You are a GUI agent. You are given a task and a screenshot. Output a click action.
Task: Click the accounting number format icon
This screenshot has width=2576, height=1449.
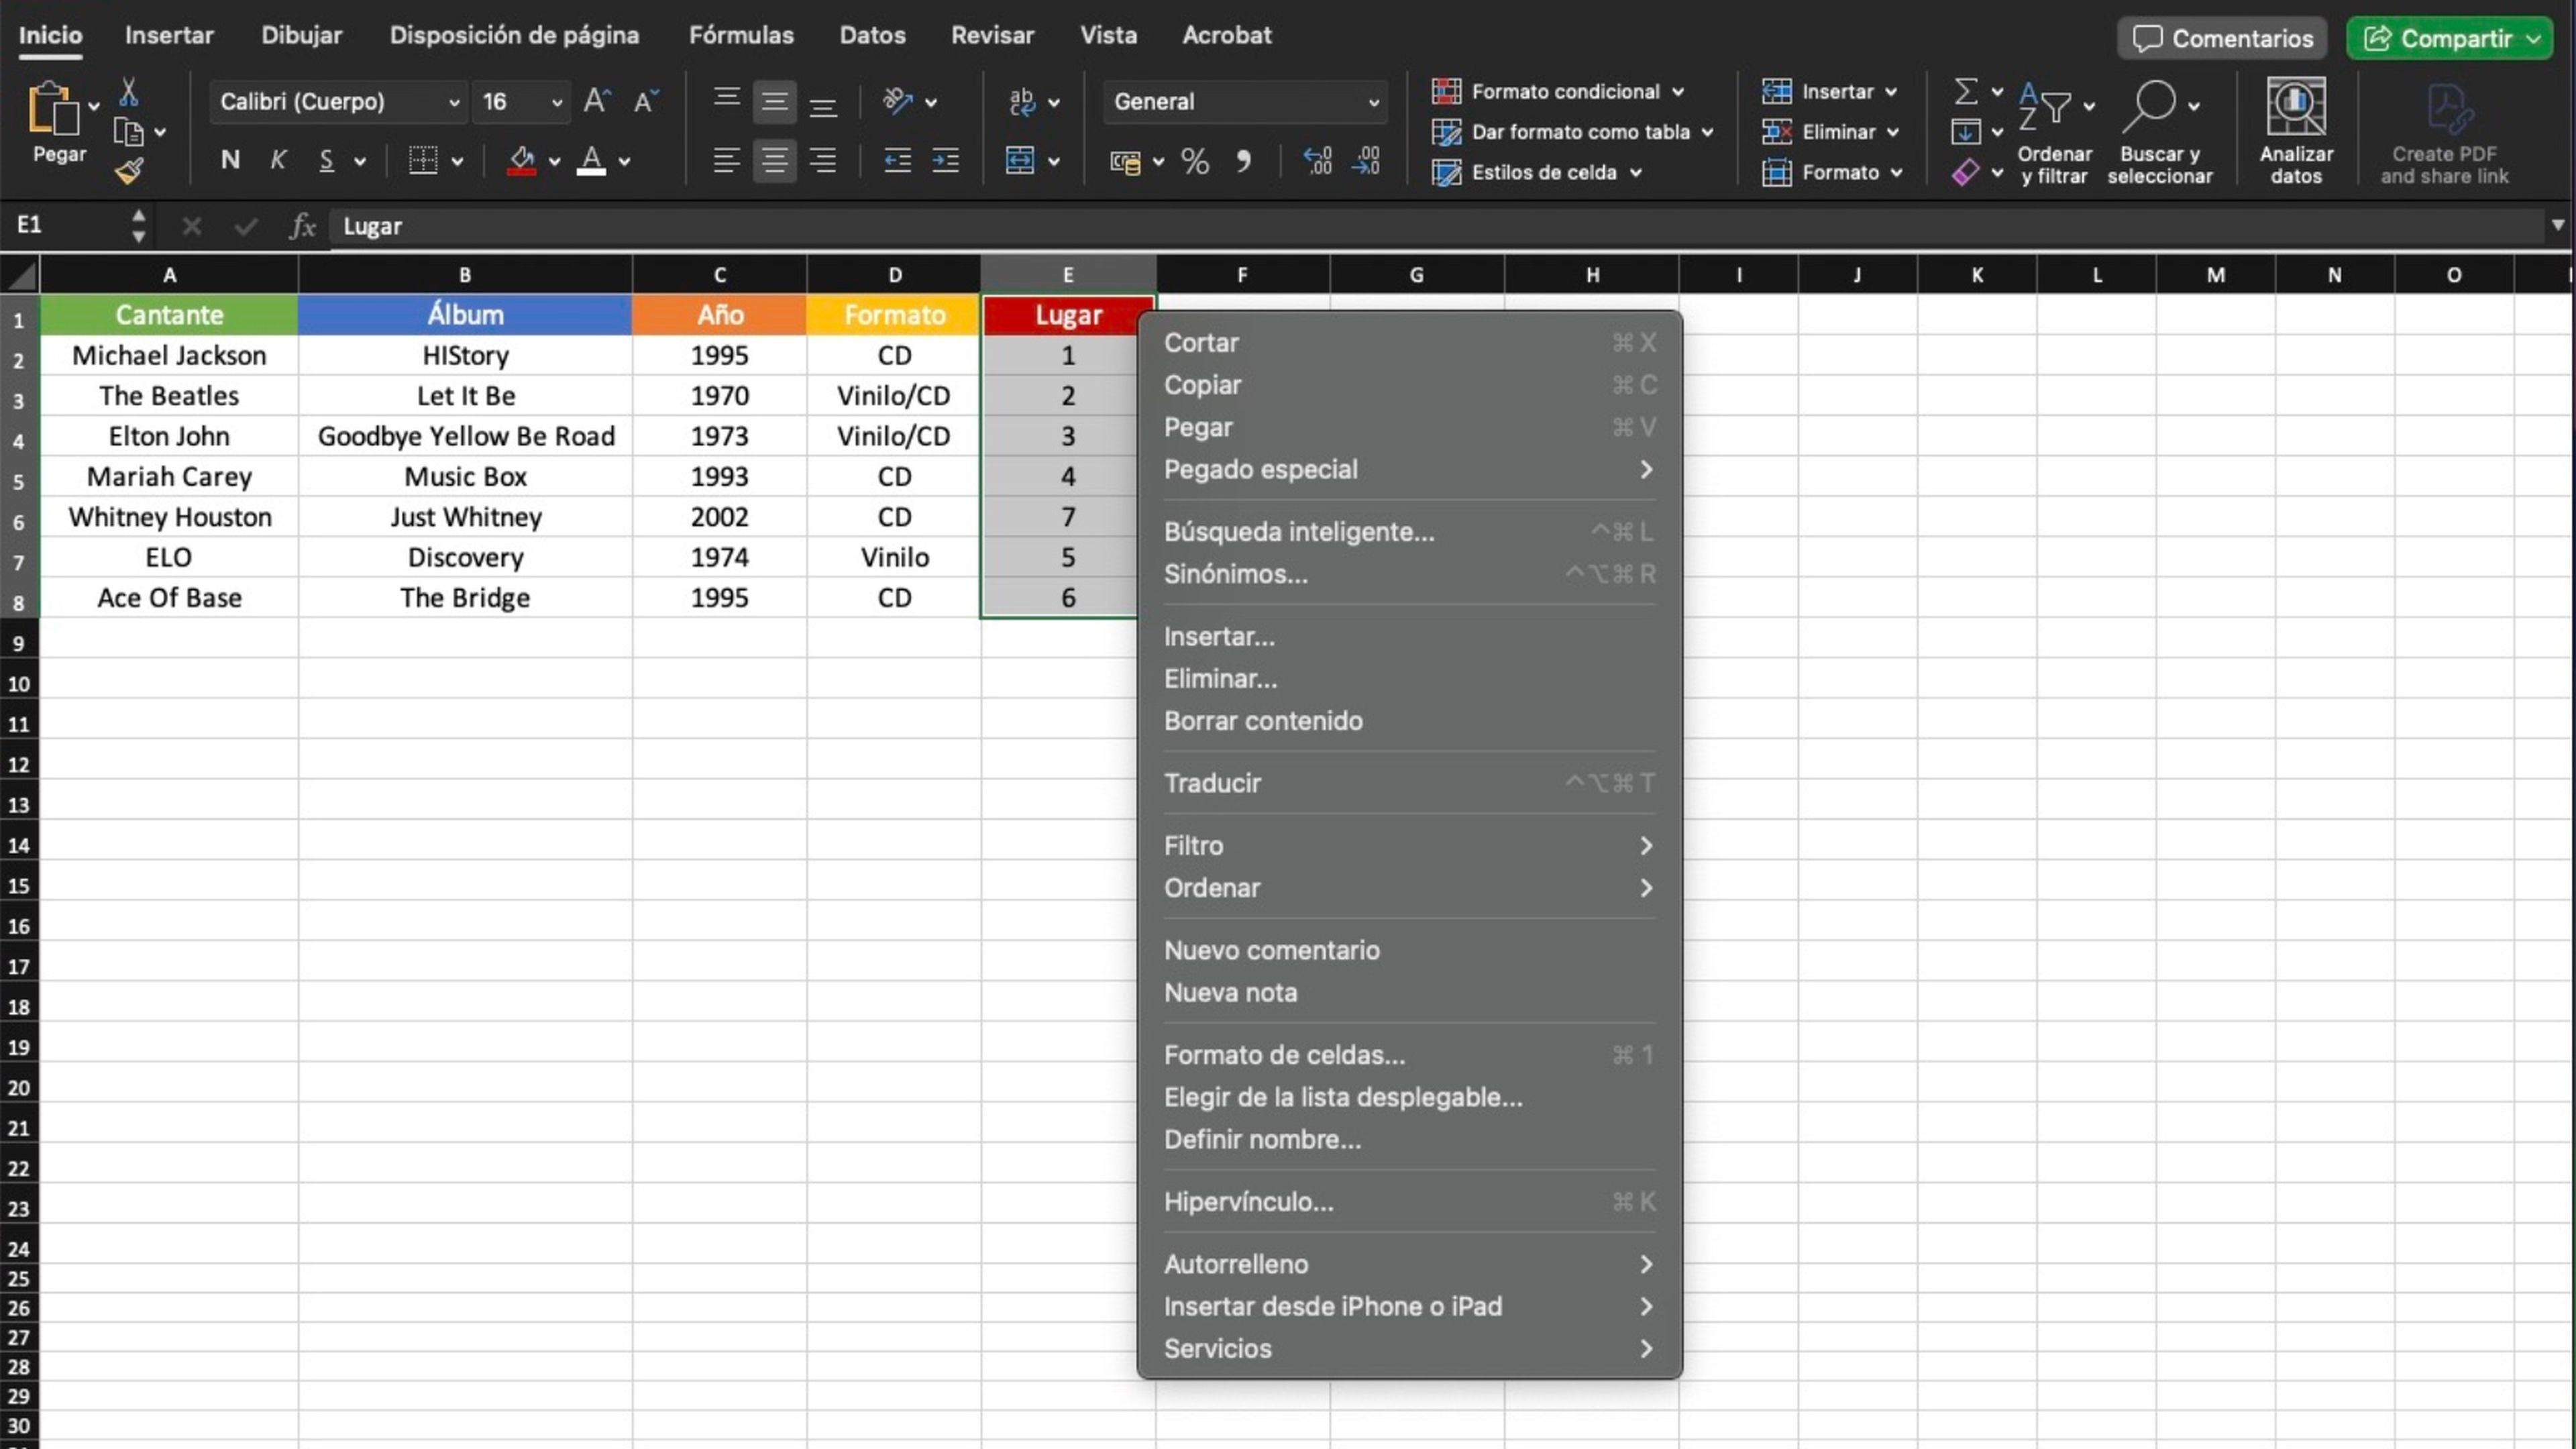[x=1126, y=162]
